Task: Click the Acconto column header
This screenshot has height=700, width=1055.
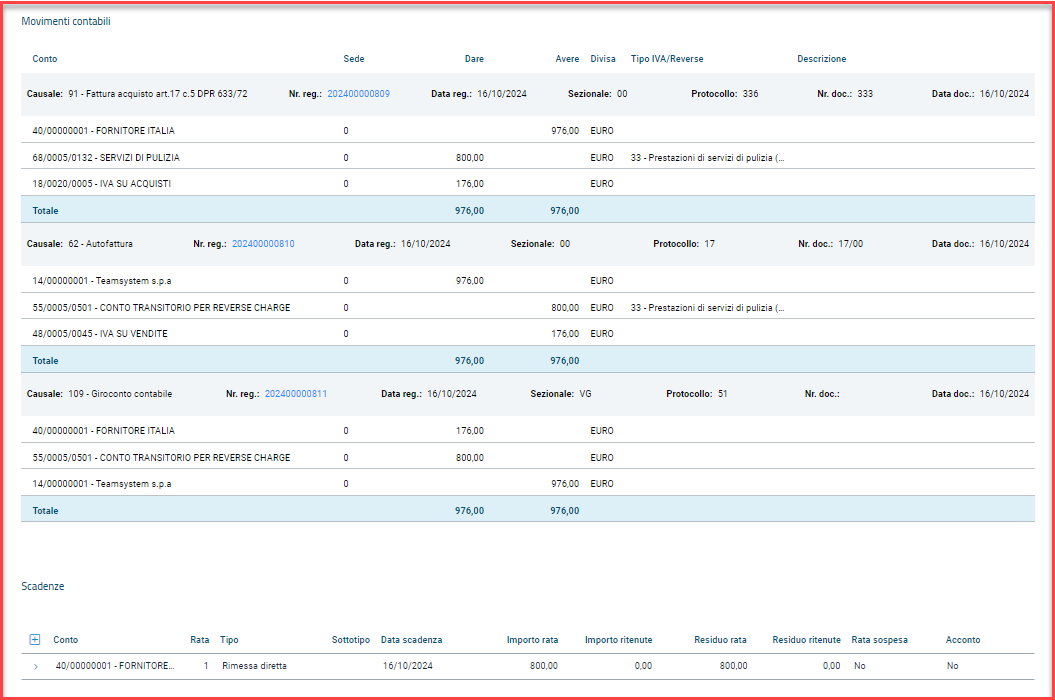Action: (962, 640)
